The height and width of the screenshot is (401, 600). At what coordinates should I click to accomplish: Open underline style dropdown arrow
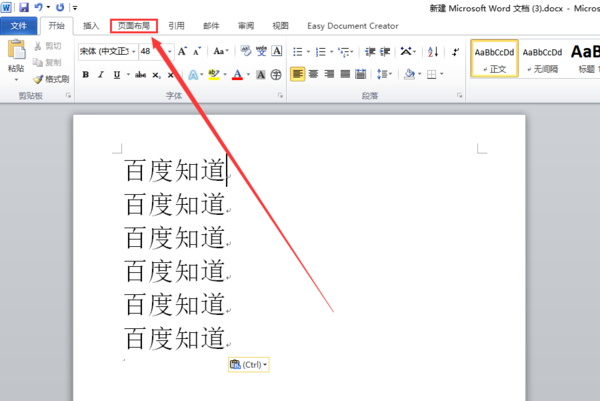point(128,75)
